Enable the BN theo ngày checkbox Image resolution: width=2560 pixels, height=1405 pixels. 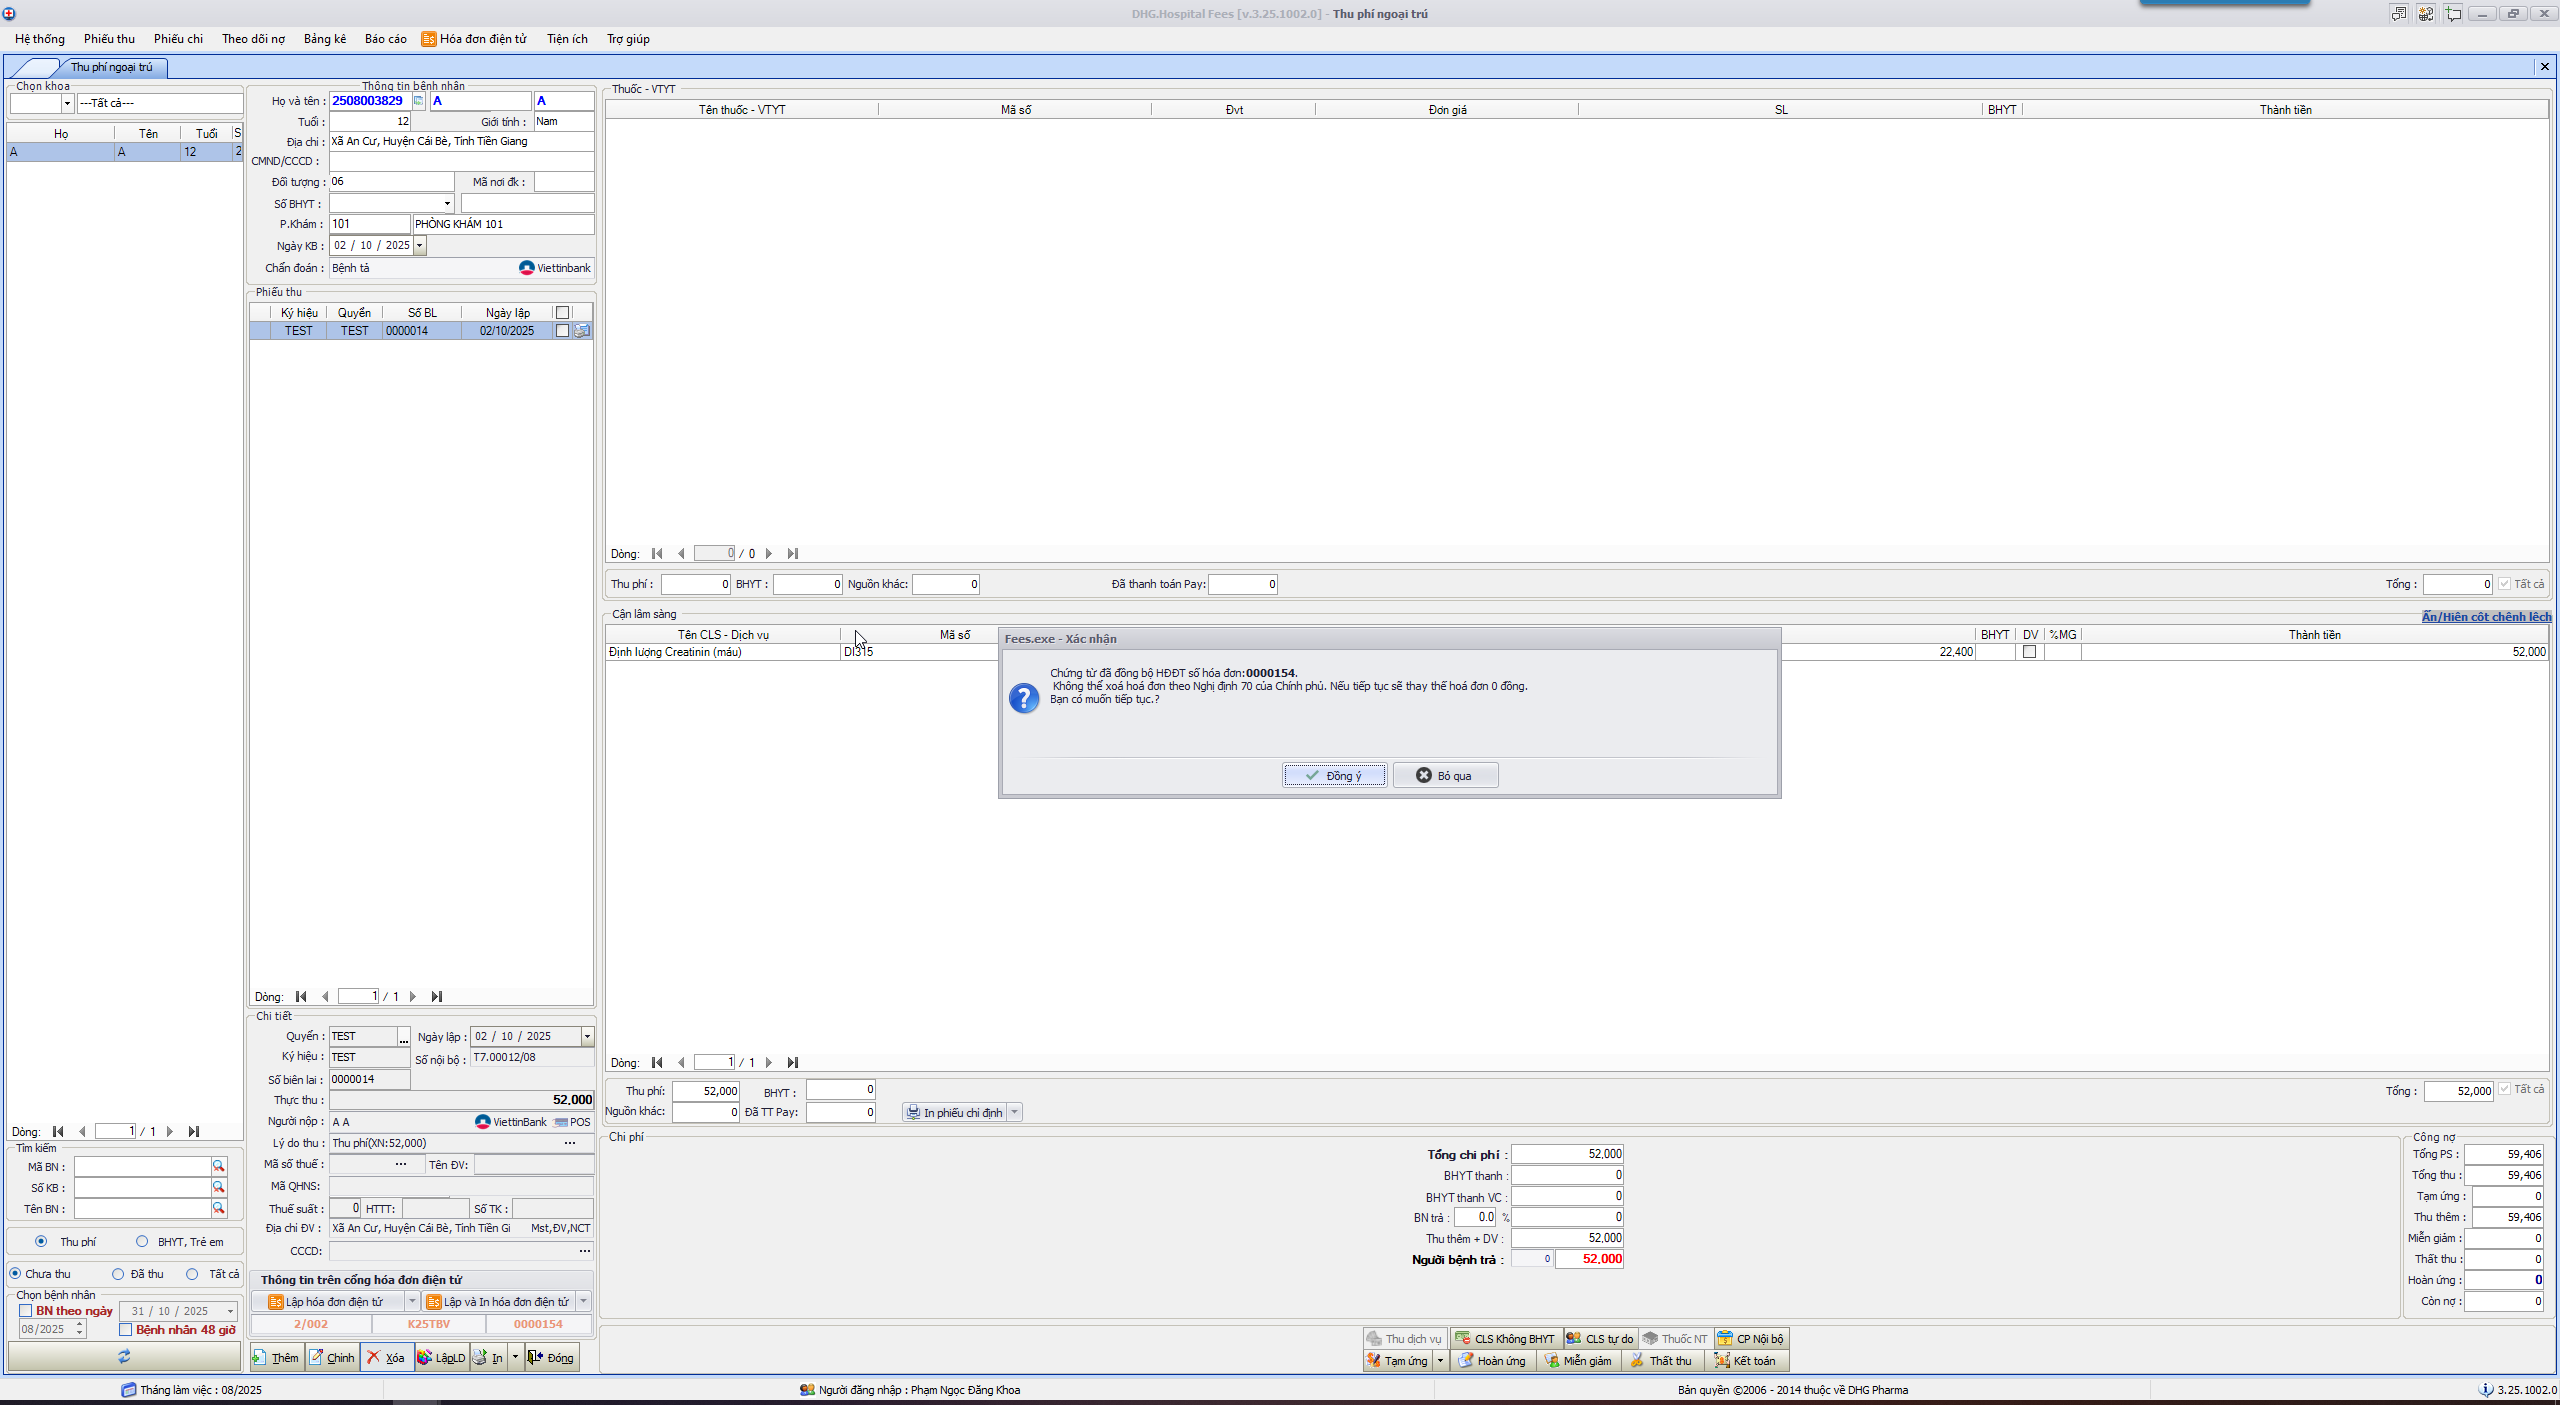(26, 1310)
